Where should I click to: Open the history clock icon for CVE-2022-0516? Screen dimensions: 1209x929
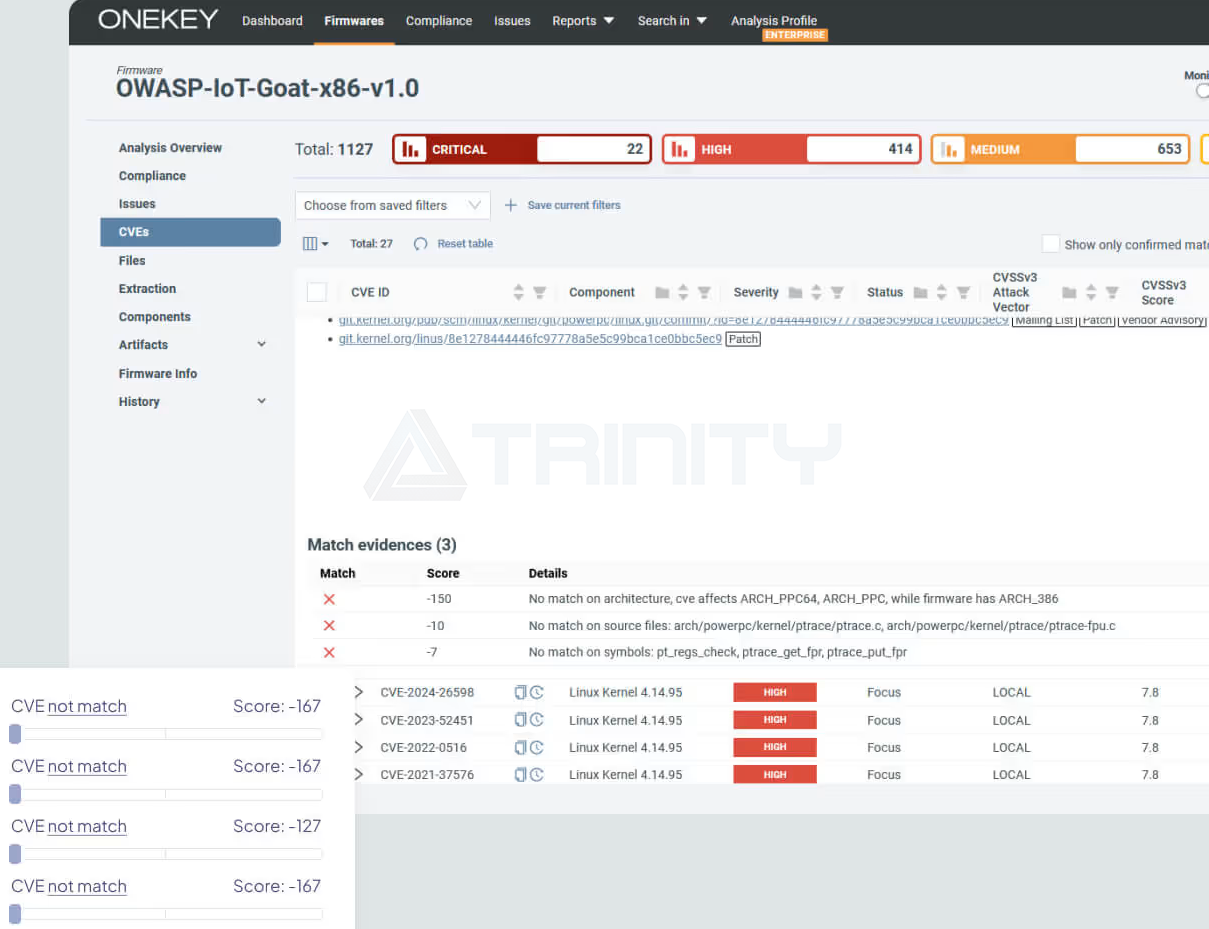(x=537, y=747)
